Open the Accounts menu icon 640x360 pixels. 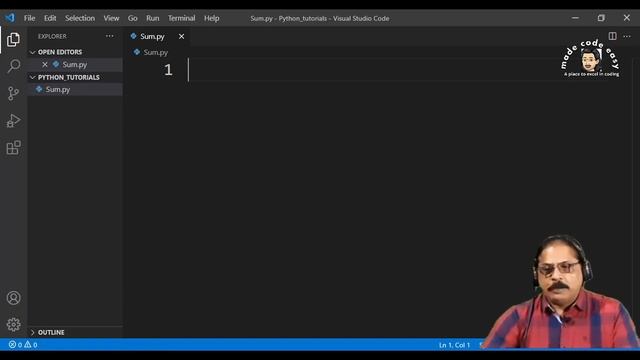pyautogui.click(x=13, y=298)
